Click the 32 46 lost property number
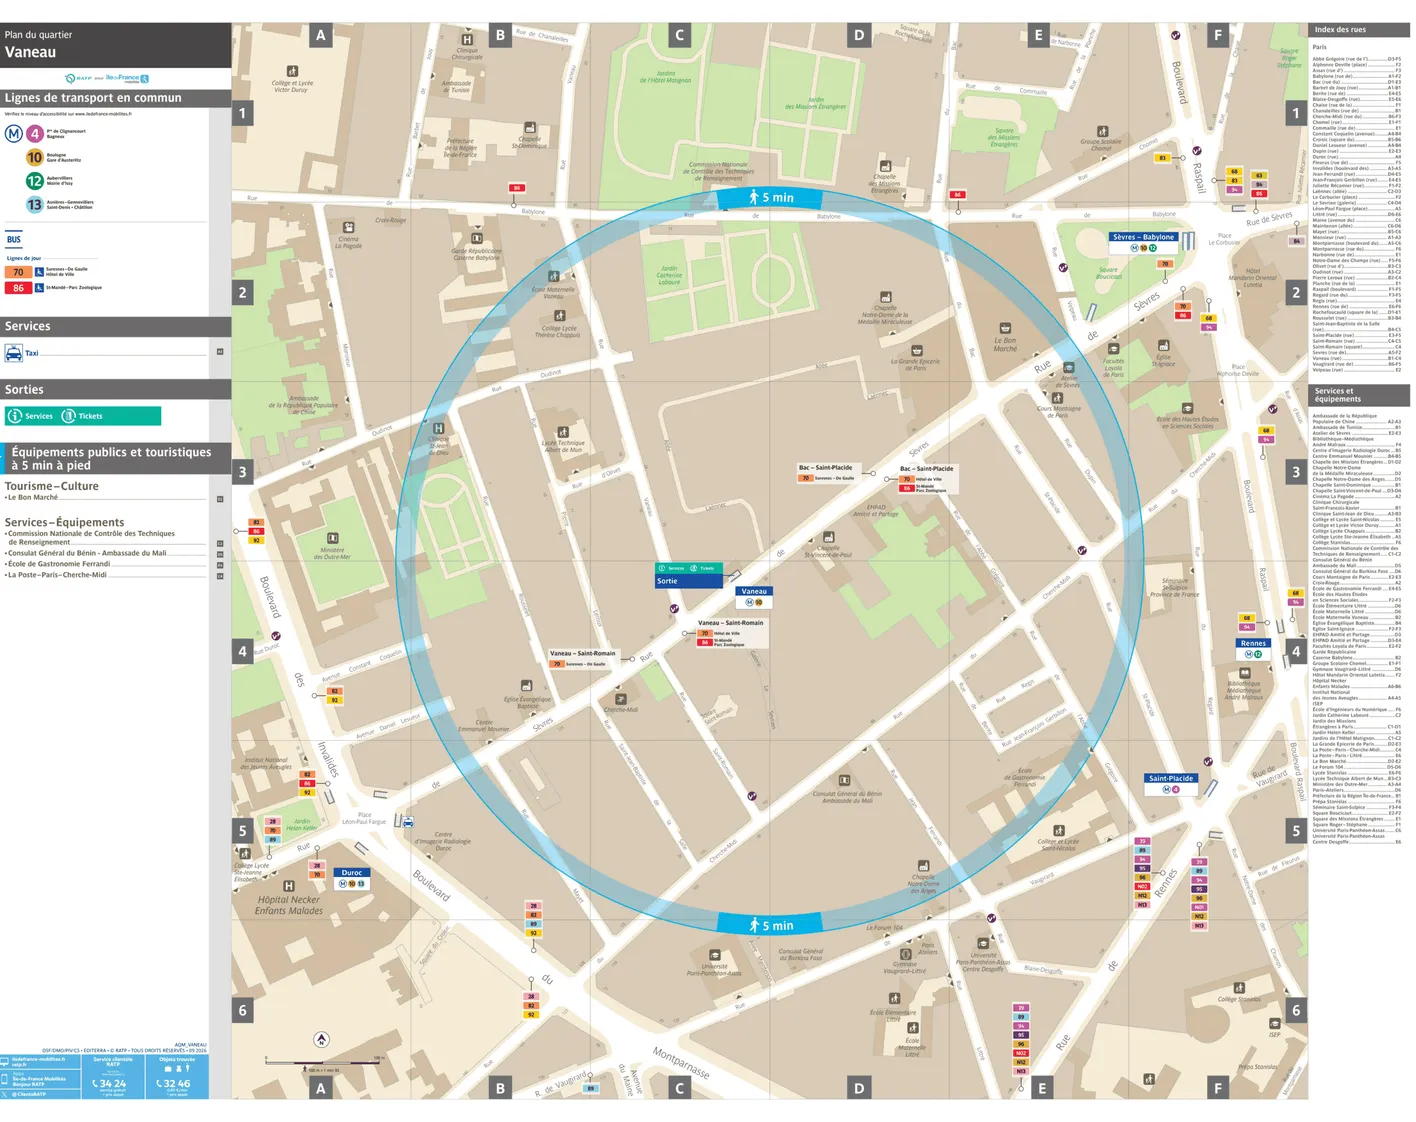Image resolution: width=1416 pixels, height=1122 pixels. pyautogui.click(x=174, y=1083)
